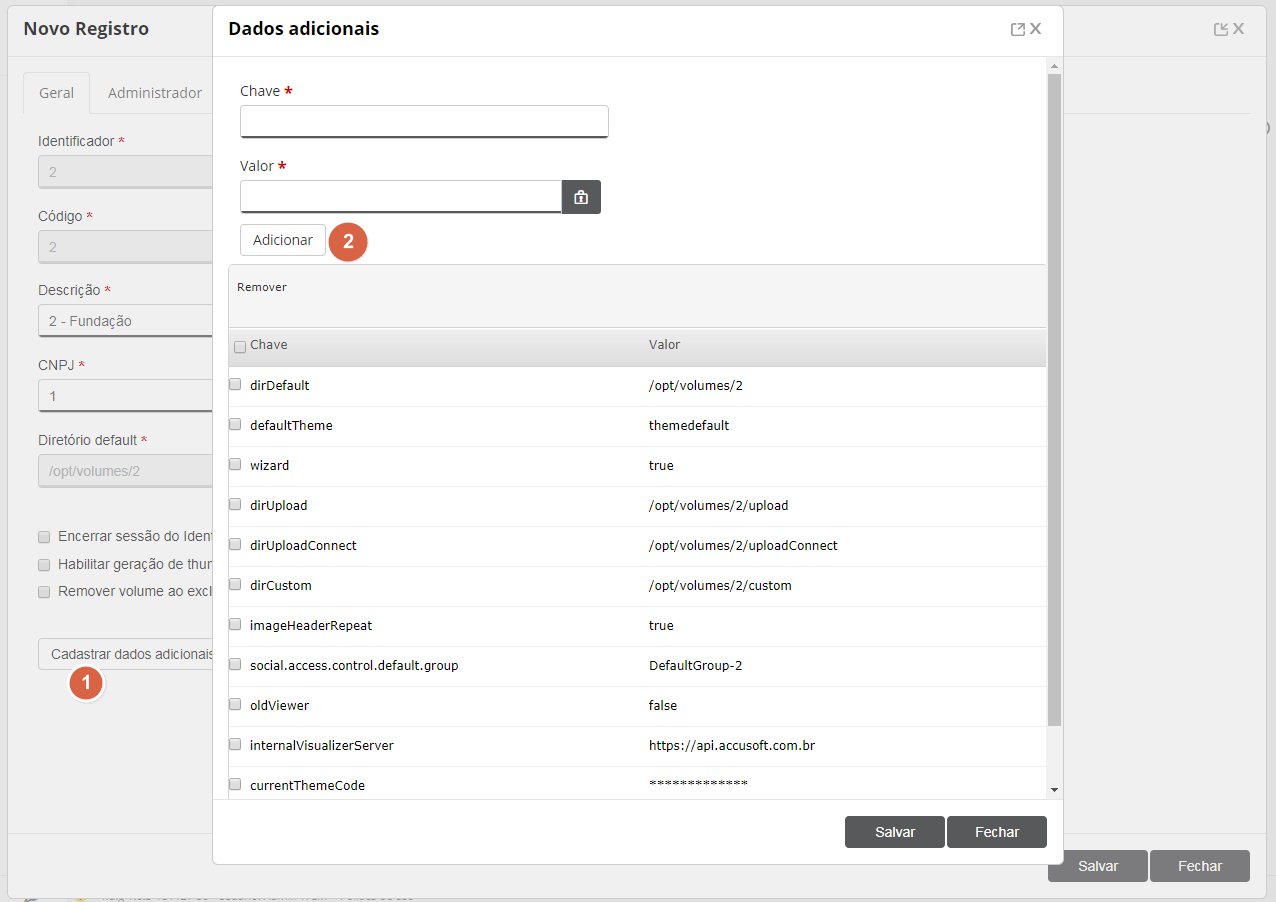Click the lock icon beside Valor field
The width and height of the screenshot is (1276, 902).
(x=581, y=197)
